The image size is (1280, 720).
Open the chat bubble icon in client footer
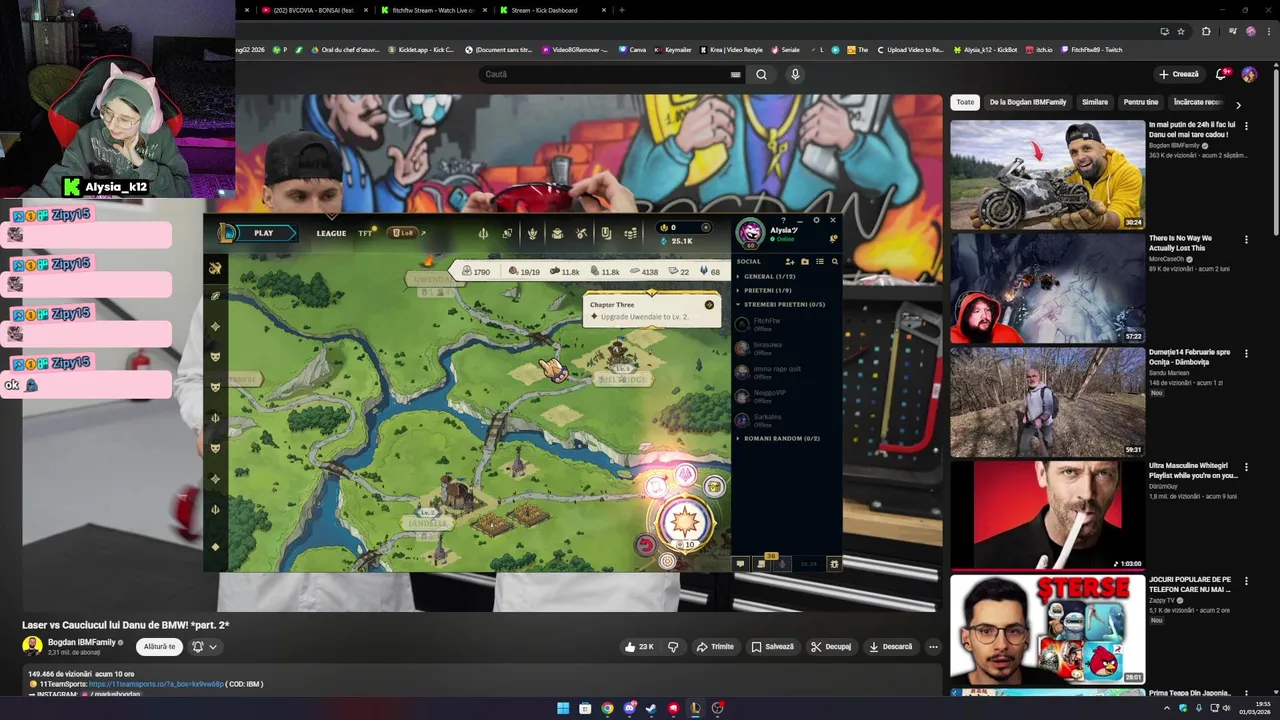click(x=740, y=564)
